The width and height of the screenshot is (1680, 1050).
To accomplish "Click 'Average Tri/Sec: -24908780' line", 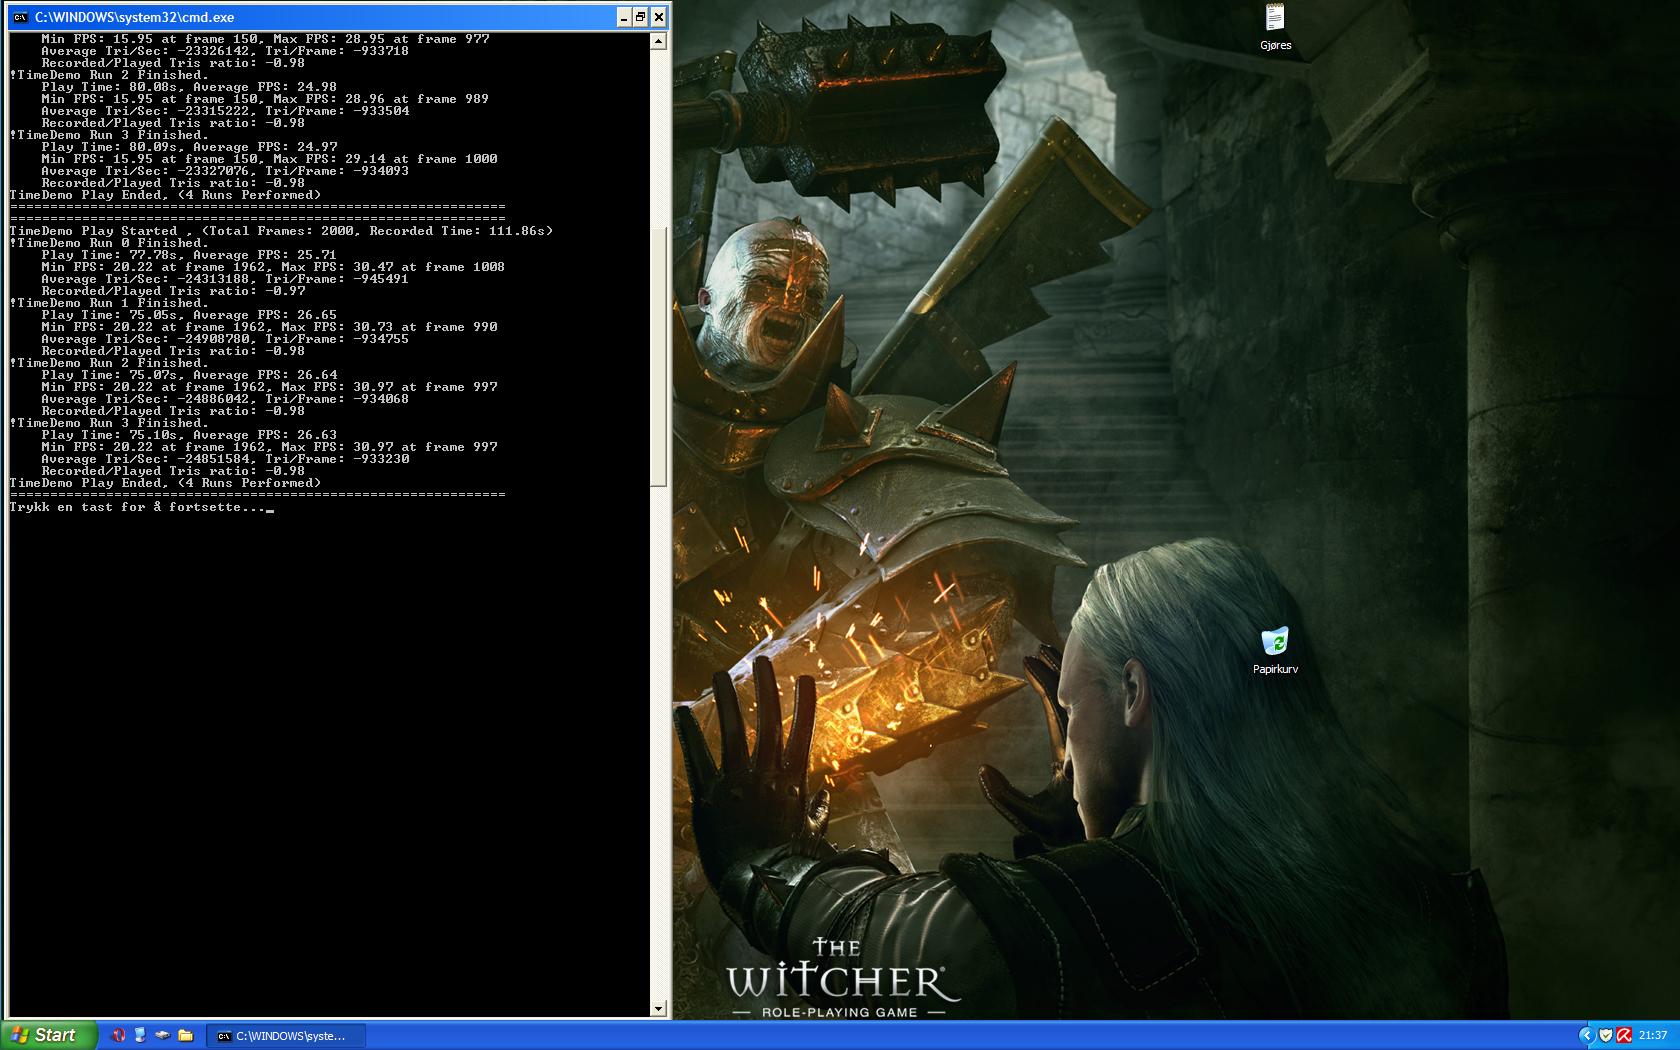I will pos(225,339).
